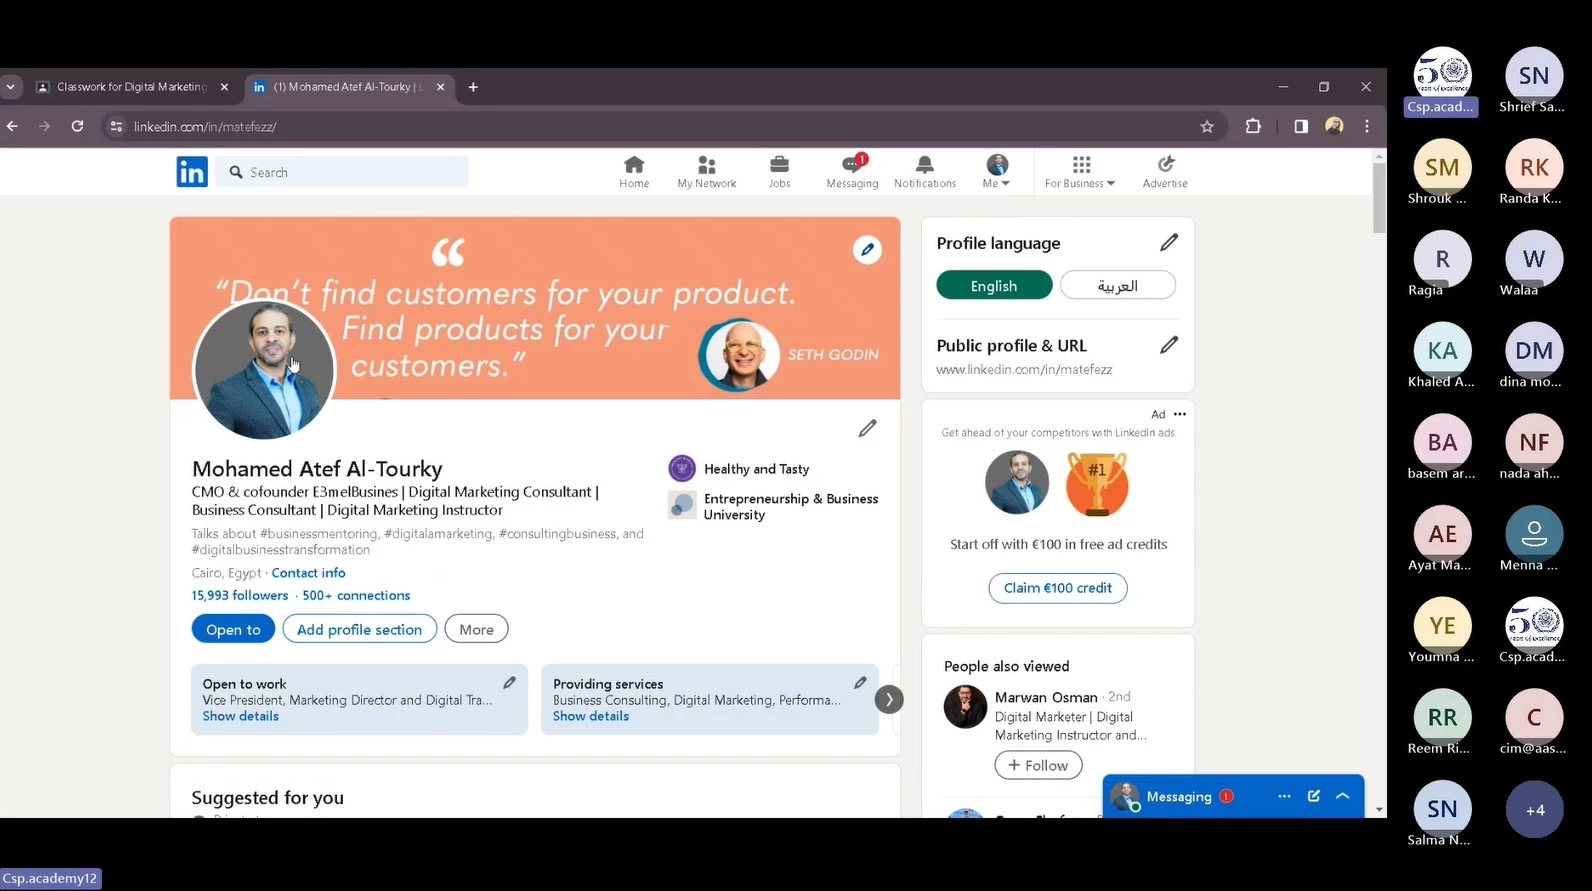Expand the Me dropdown menu
1592x891 pixels.
click(997, 172)
